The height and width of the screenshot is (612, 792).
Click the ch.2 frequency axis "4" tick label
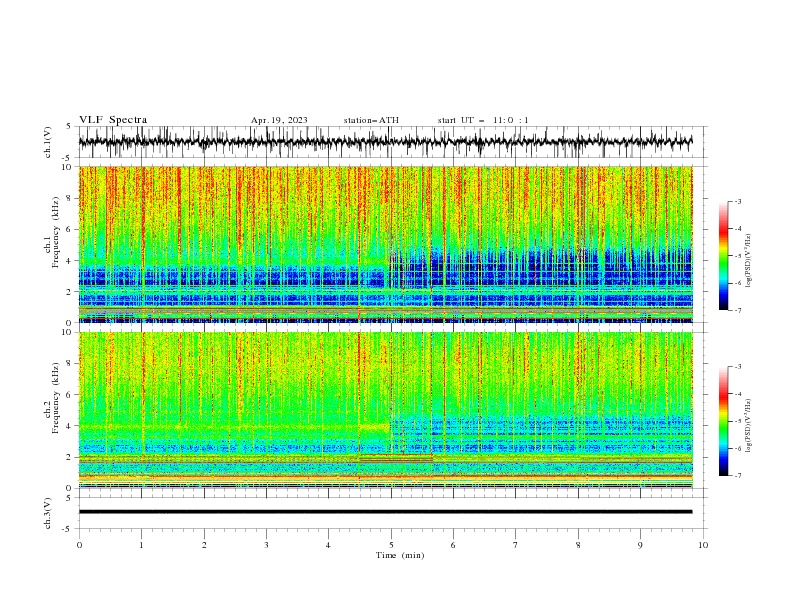tap(70, 426)
